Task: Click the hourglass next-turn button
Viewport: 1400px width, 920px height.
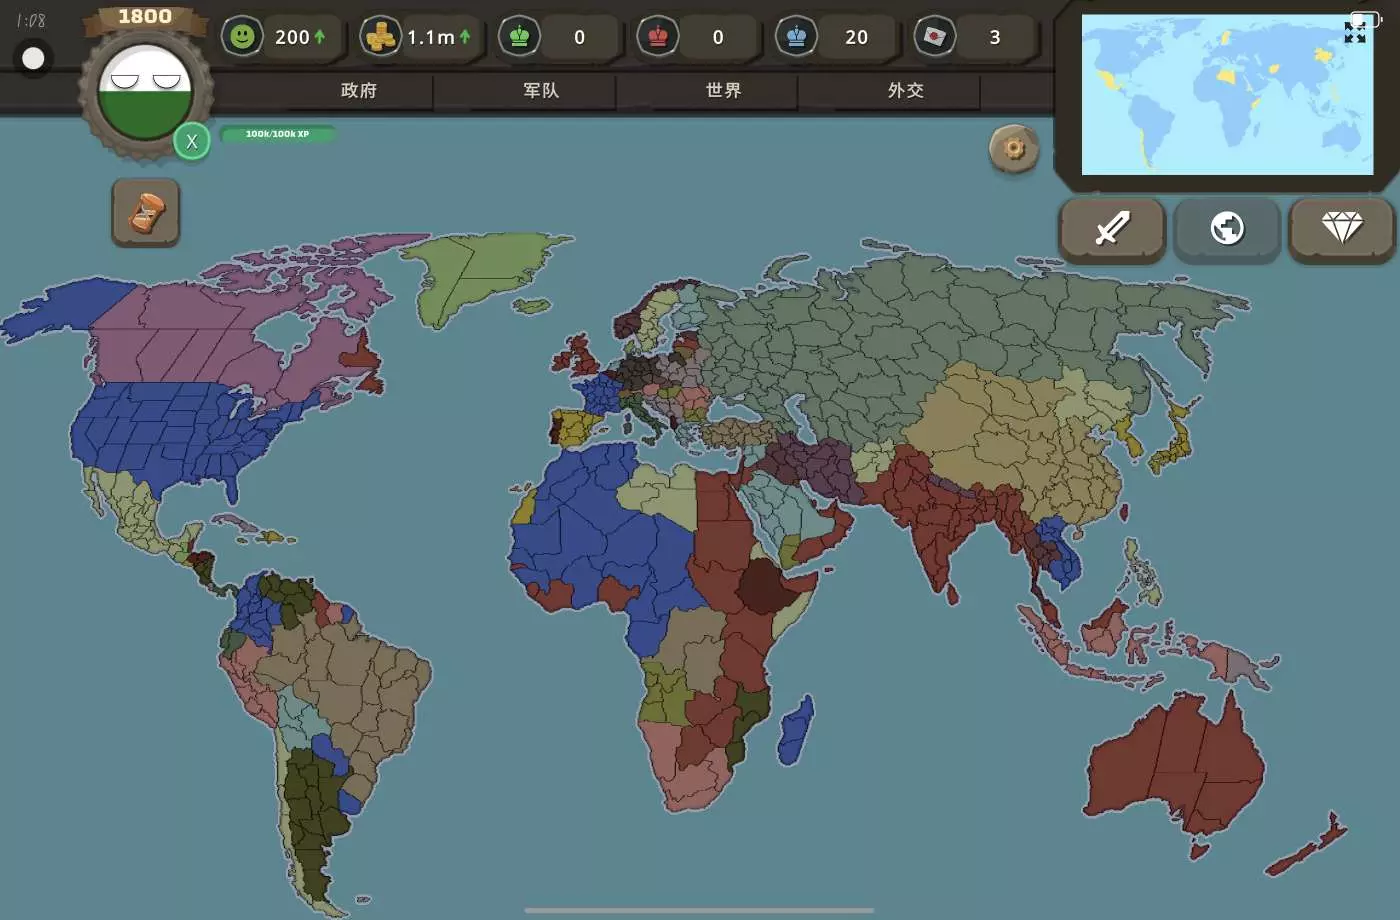Action: [x=146, y=213]
